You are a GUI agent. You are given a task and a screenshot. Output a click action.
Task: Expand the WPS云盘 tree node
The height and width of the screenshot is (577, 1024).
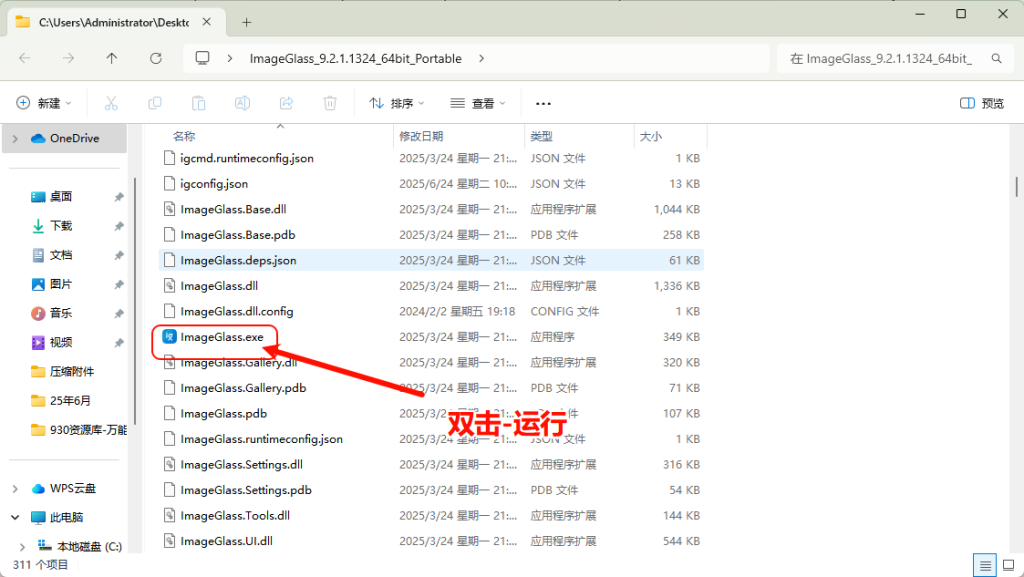[x=15, y=489]
